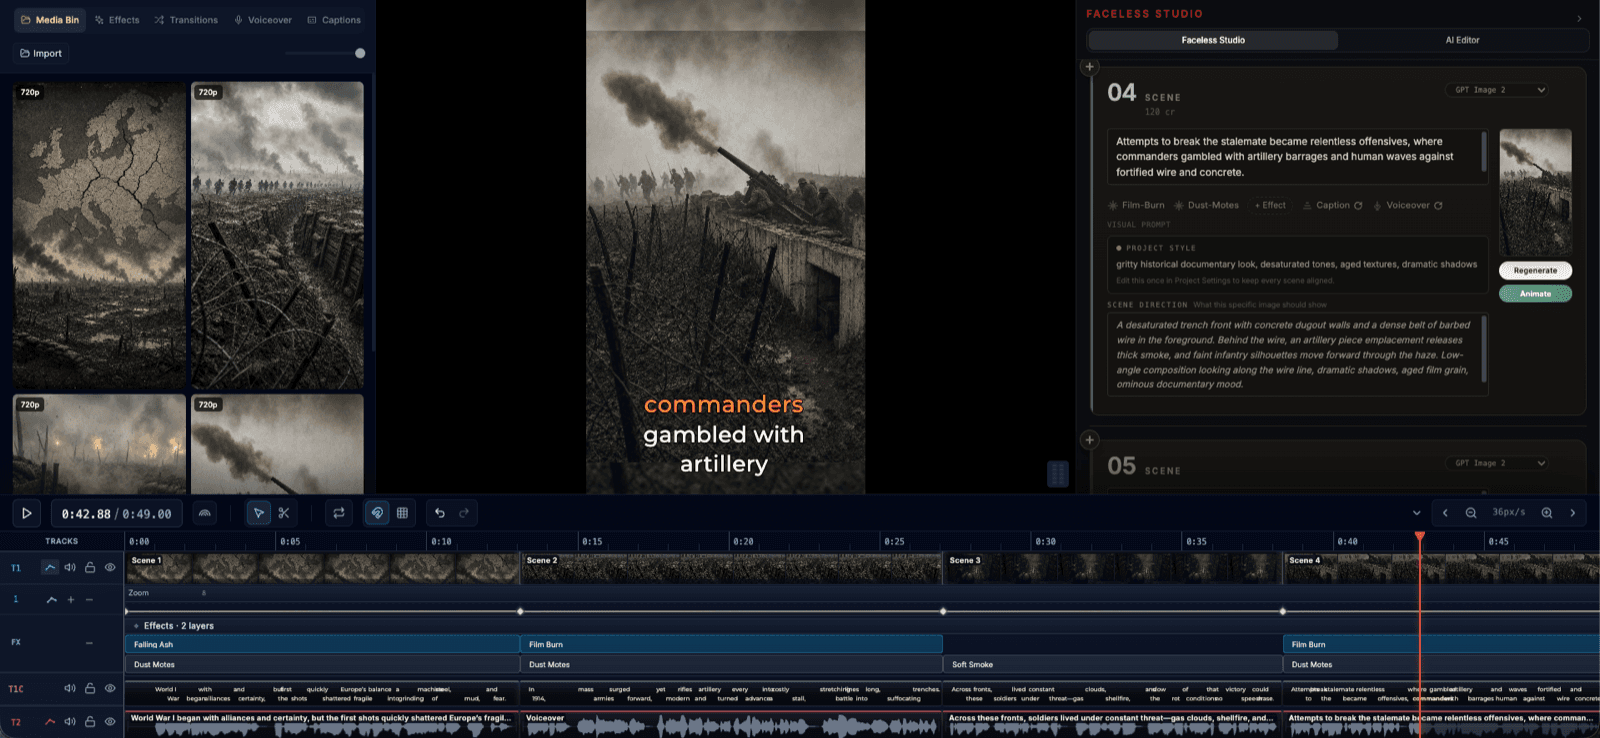Select the Scene 3 clip on timeline
The image size is (1600, 738).
[1113, 568]
